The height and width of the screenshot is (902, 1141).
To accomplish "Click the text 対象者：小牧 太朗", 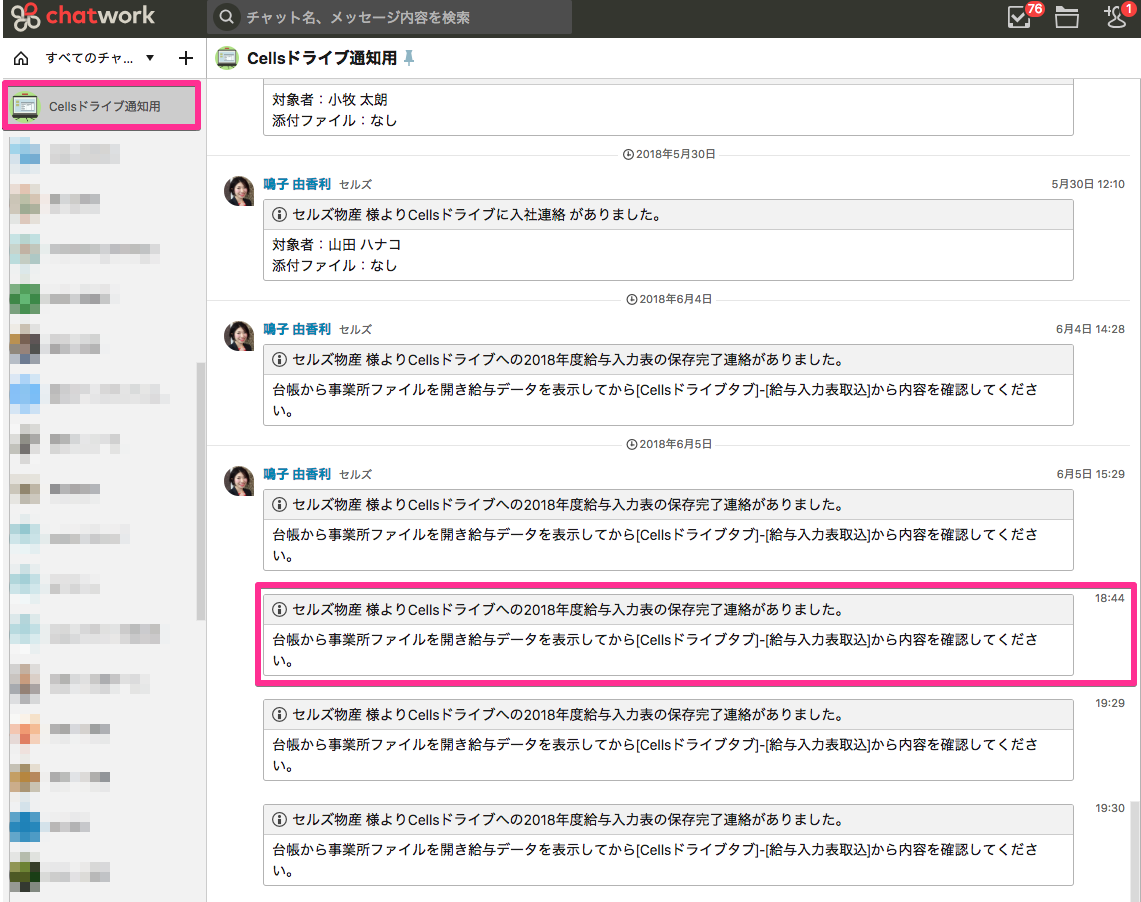I will [x=330, y=99].
